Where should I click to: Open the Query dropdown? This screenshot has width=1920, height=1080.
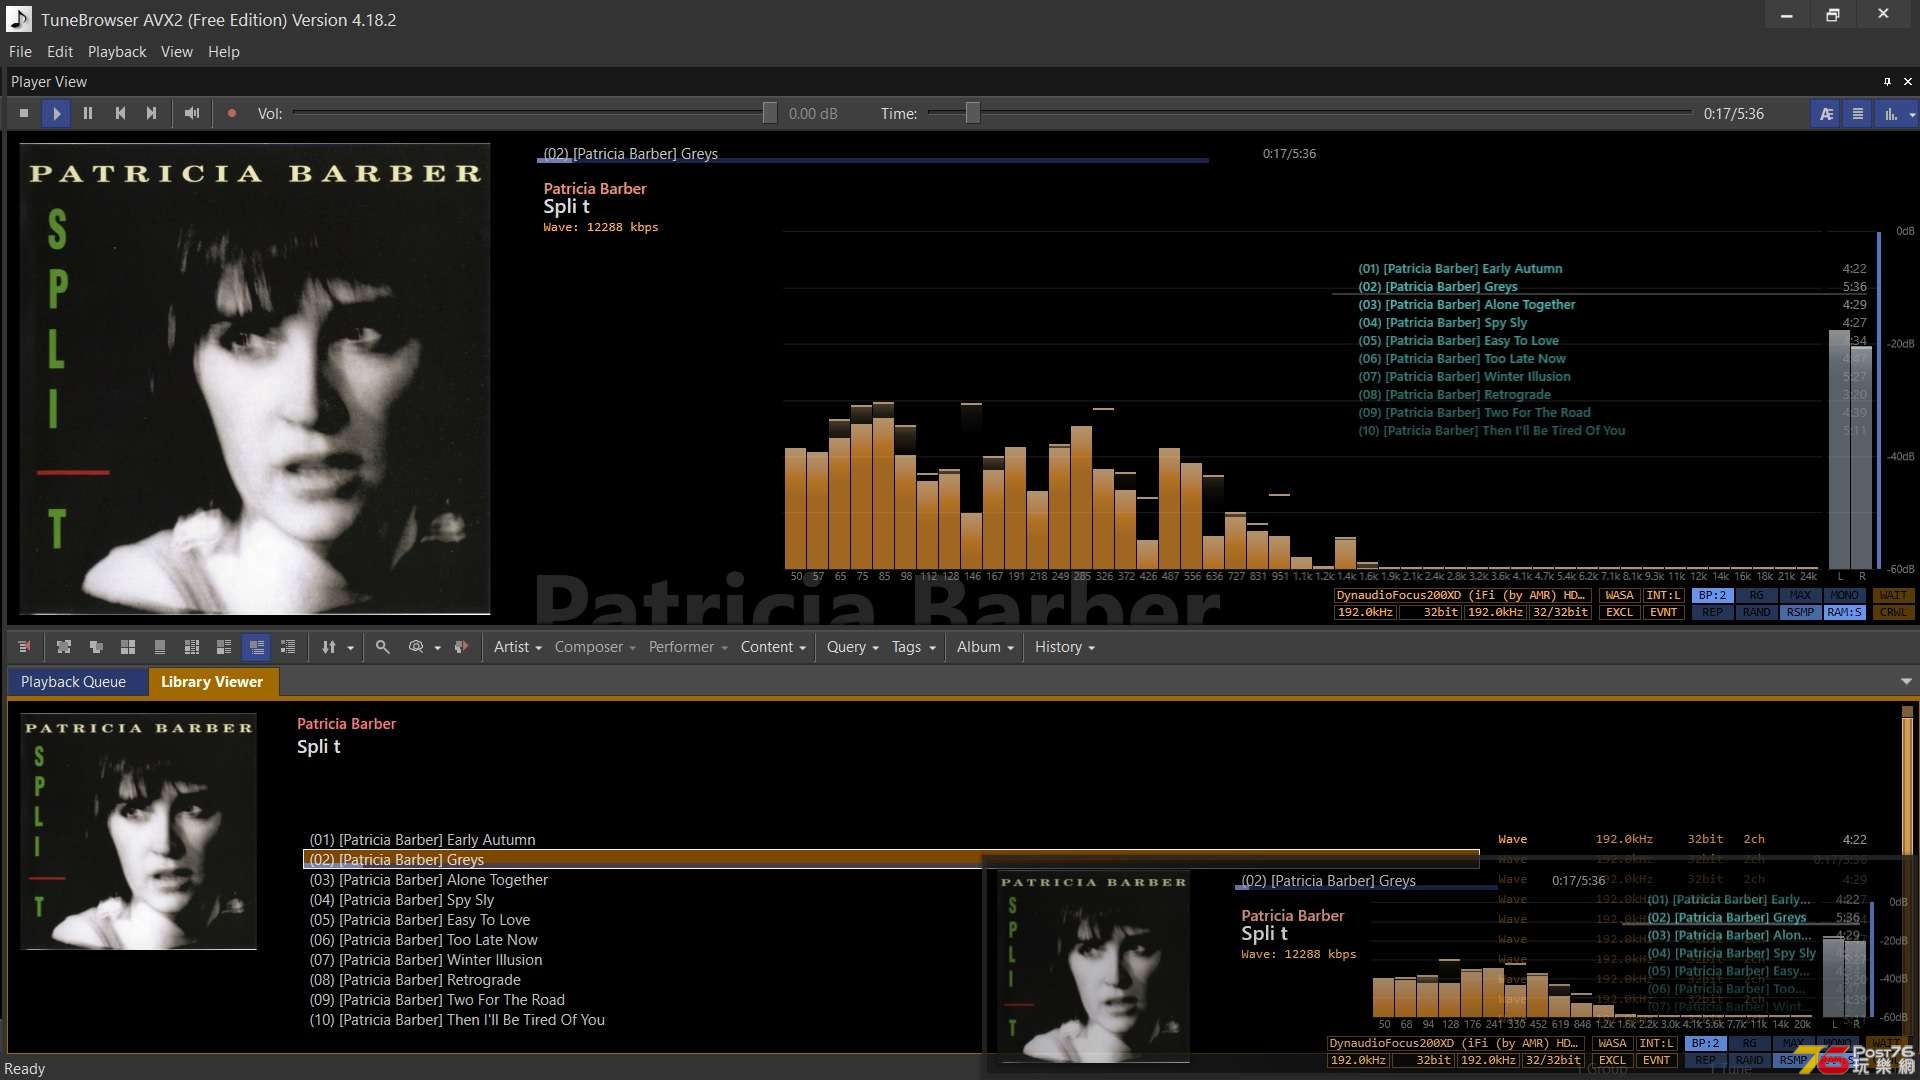[x=852, y=647]
